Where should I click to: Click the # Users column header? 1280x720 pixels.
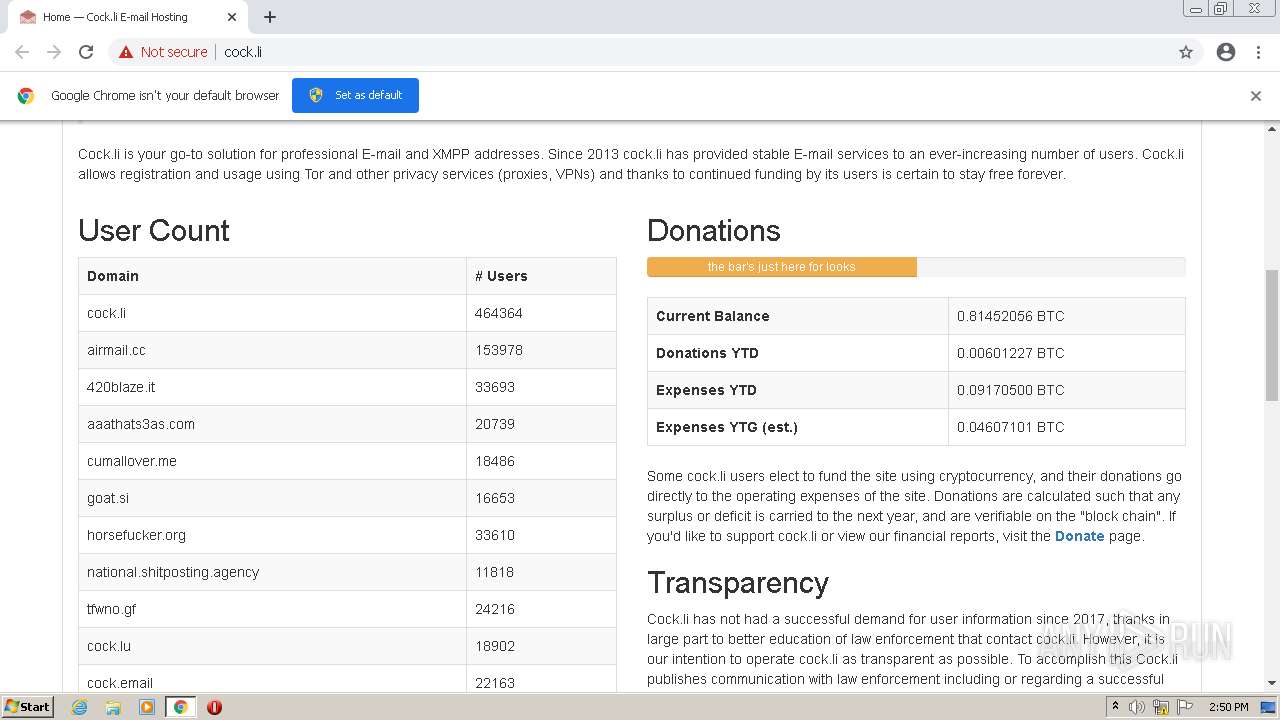(541, 276)
